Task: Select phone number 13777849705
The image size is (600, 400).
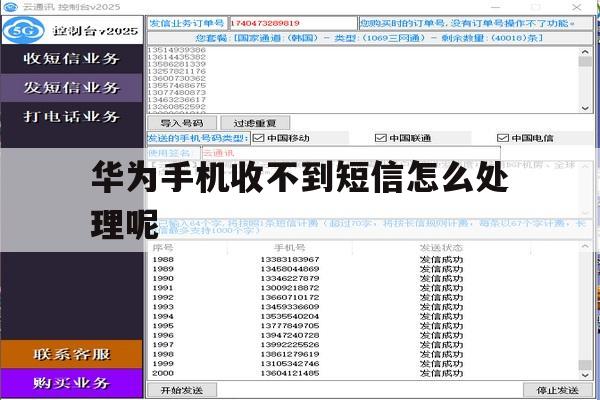Action: (x=290, y=326)
